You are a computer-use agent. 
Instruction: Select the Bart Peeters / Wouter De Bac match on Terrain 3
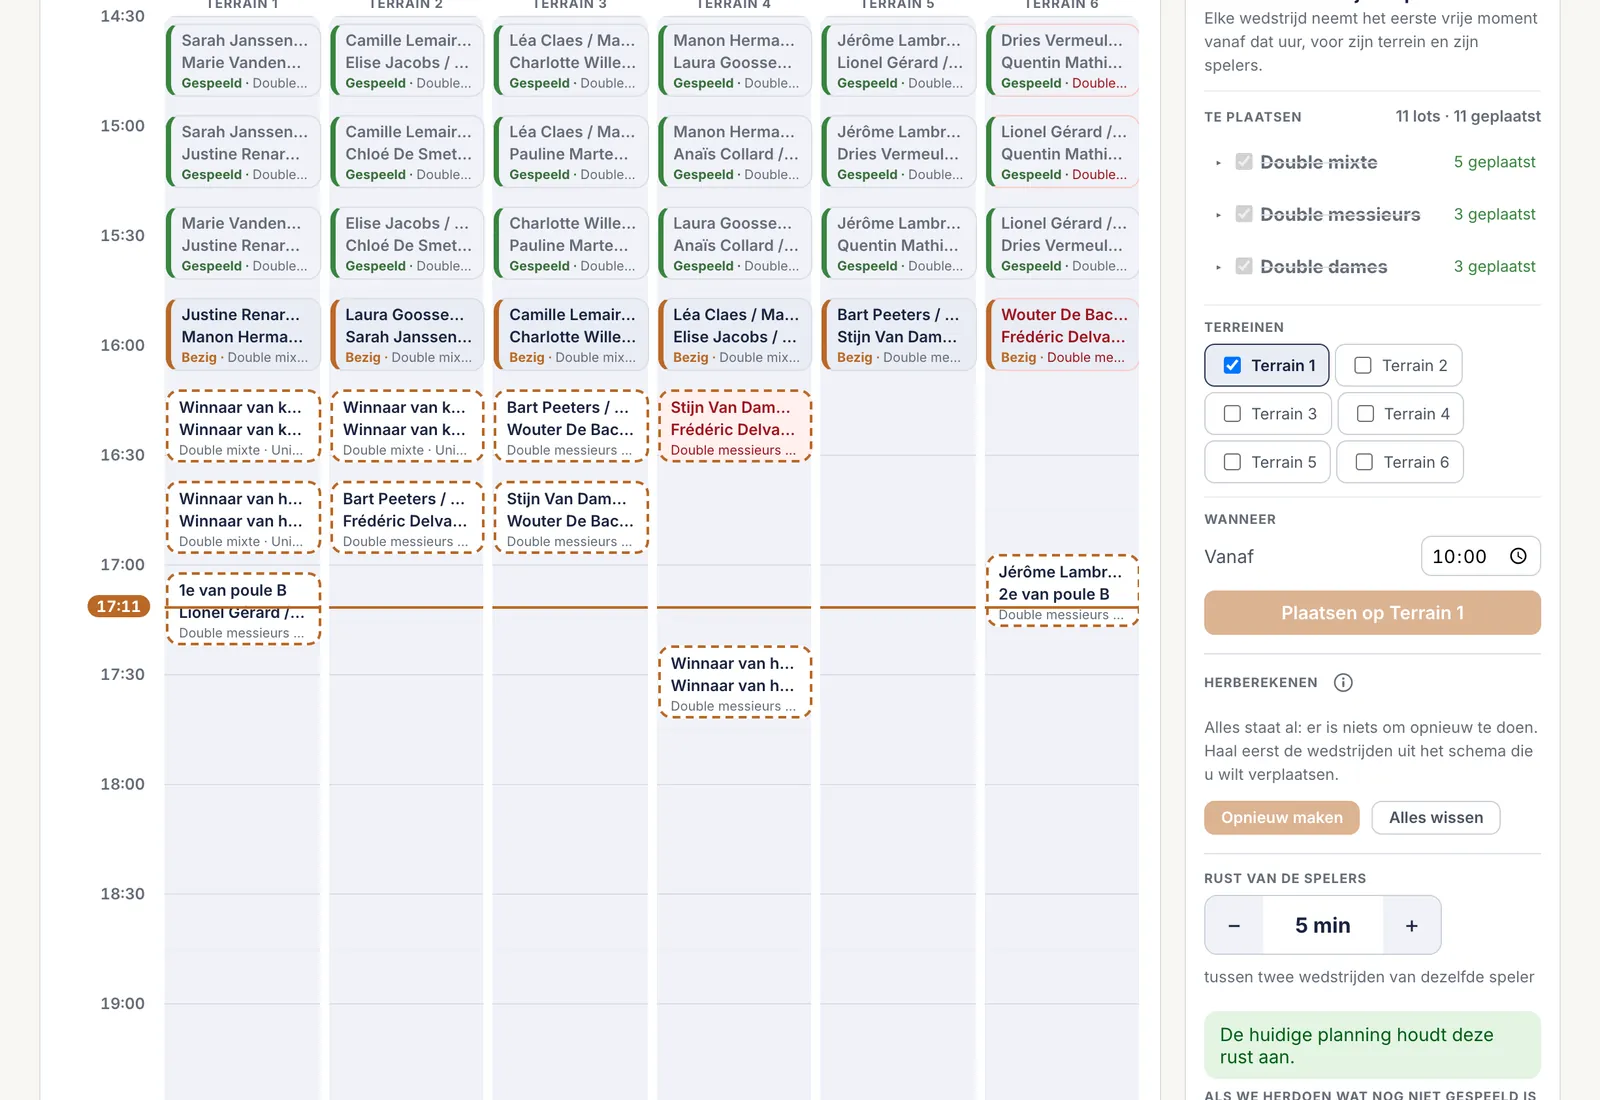(571, 427)
